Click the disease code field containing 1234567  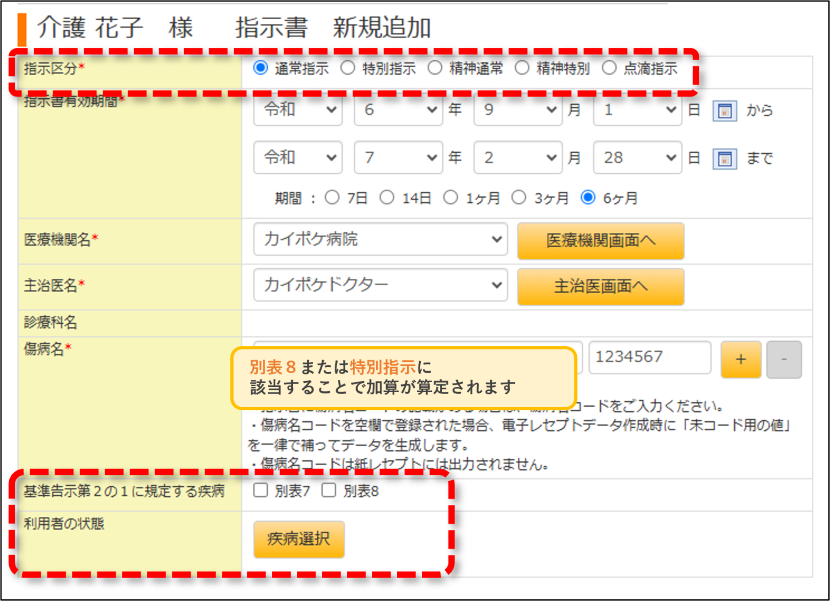tap(649, 357)
